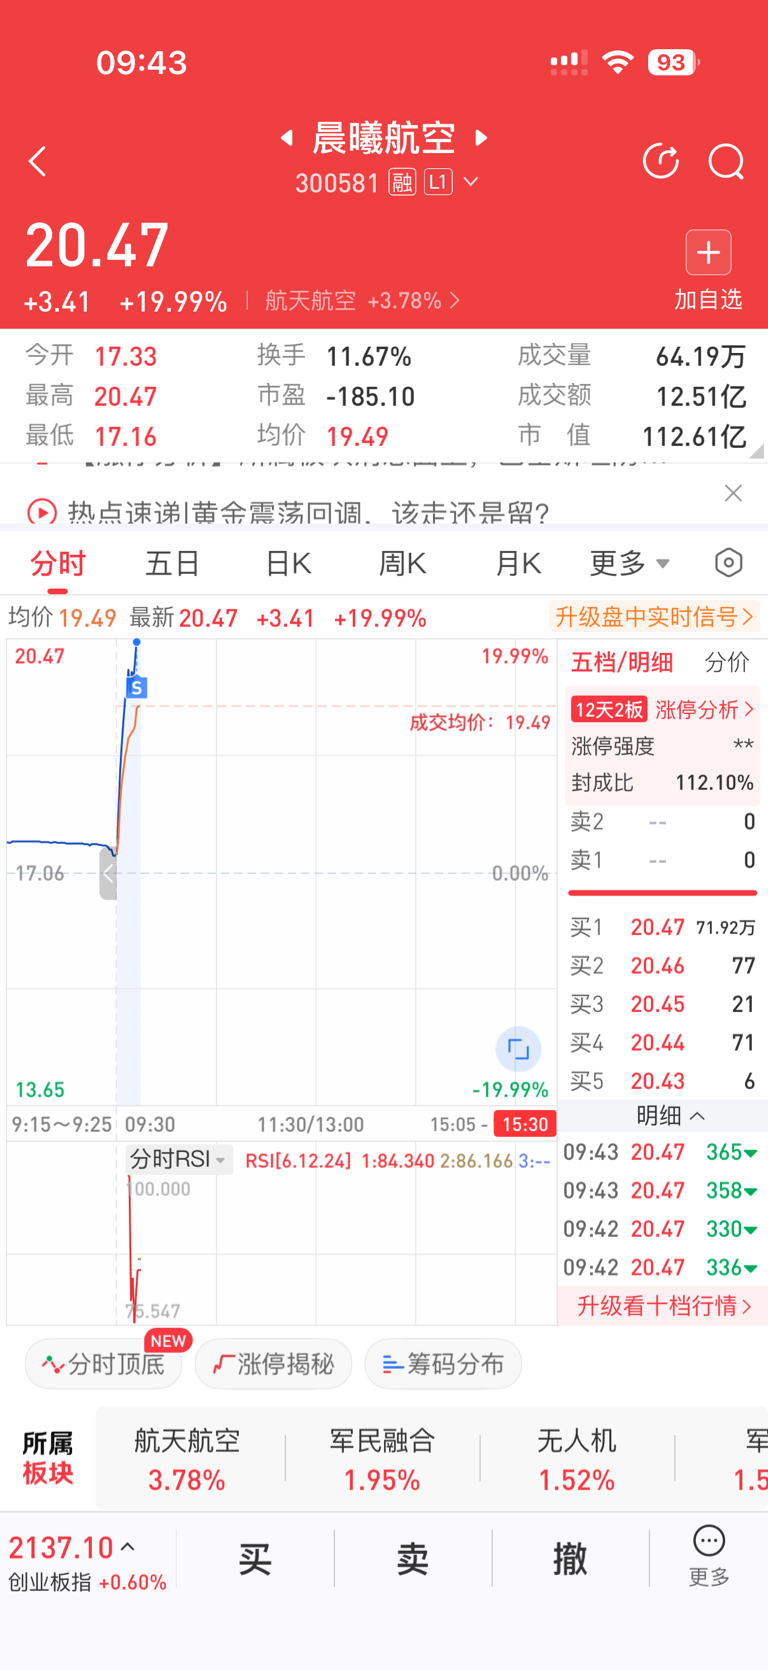Go to previous stock with left triangle
This screenshot has height=1670, width=768.
(287, 137)
